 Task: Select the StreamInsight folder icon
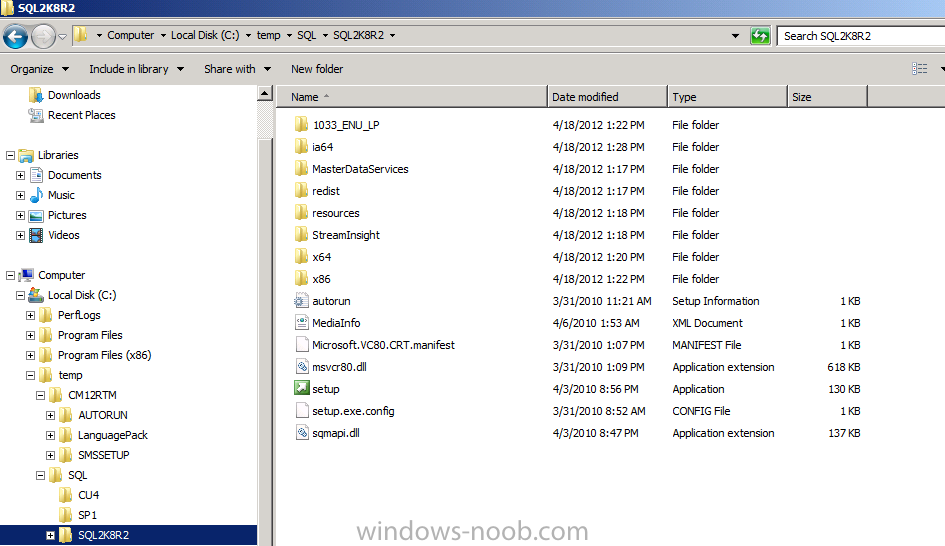pyautogui.click(x=301, y=234)
